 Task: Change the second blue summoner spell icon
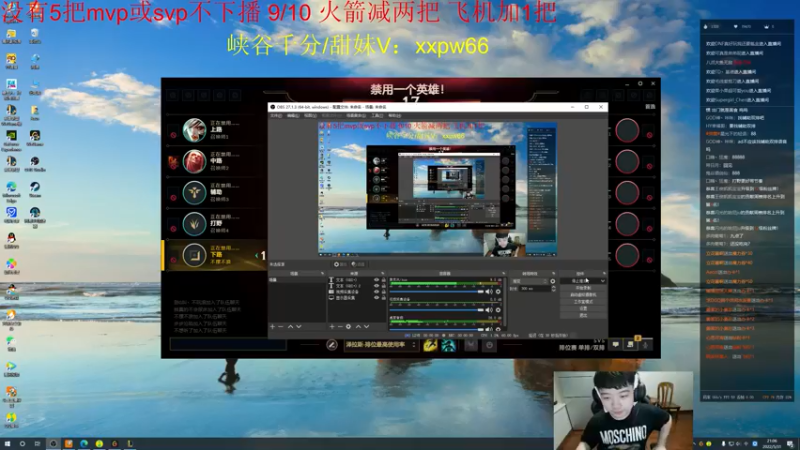(x=448, y=345)
